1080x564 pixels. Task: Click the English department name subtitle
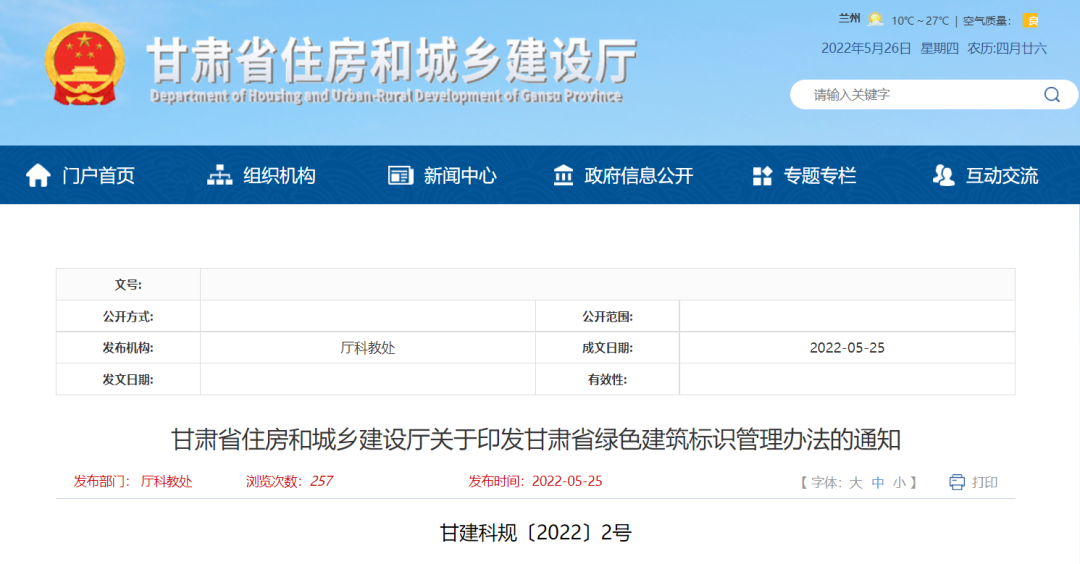tap(386, 96)
